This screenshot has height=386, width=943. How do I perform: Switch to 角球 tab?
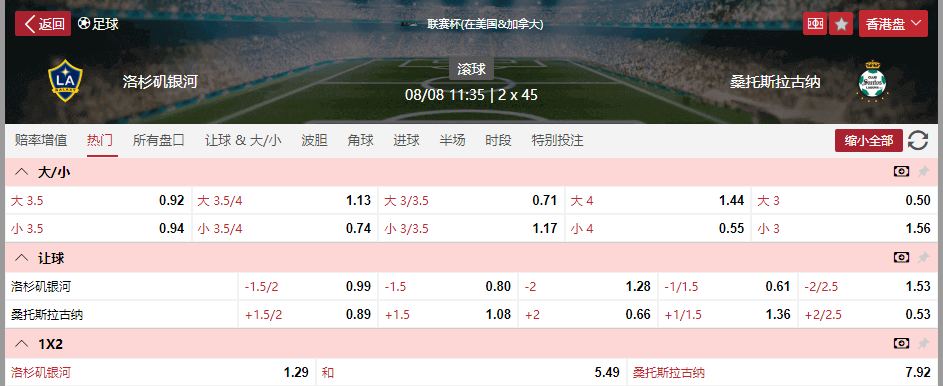tap(361, 141)
